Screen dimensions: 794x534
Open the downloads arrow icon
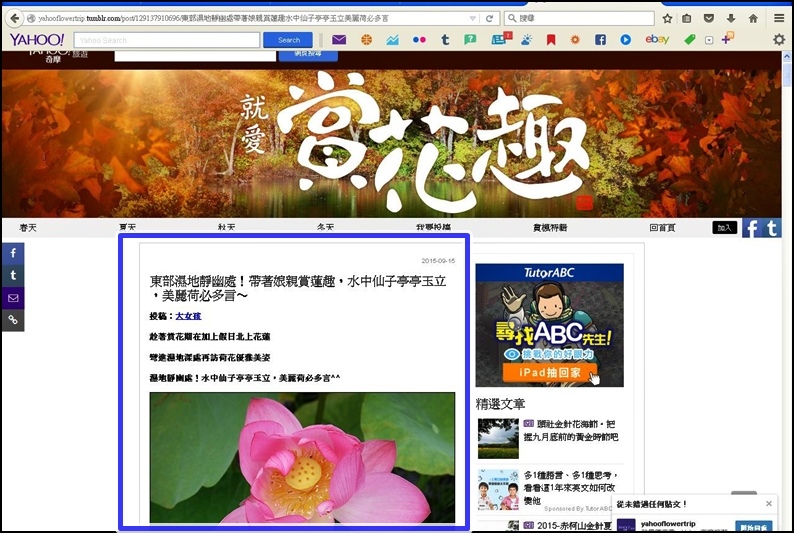pyautogui.click(x=731, y=18)
